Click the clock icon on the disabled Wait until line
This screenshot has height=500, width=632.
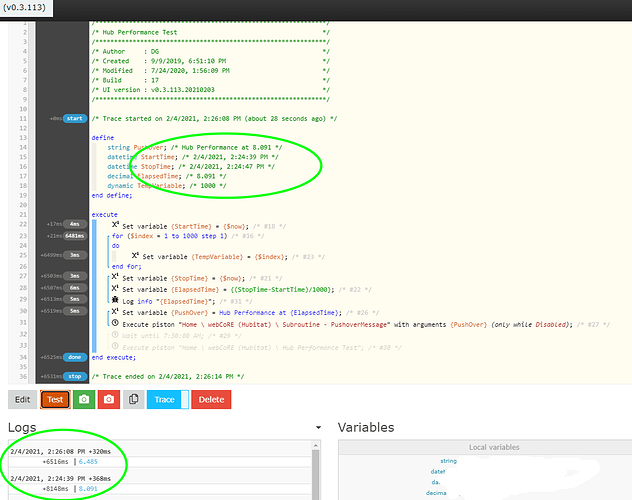click(115, 334)
